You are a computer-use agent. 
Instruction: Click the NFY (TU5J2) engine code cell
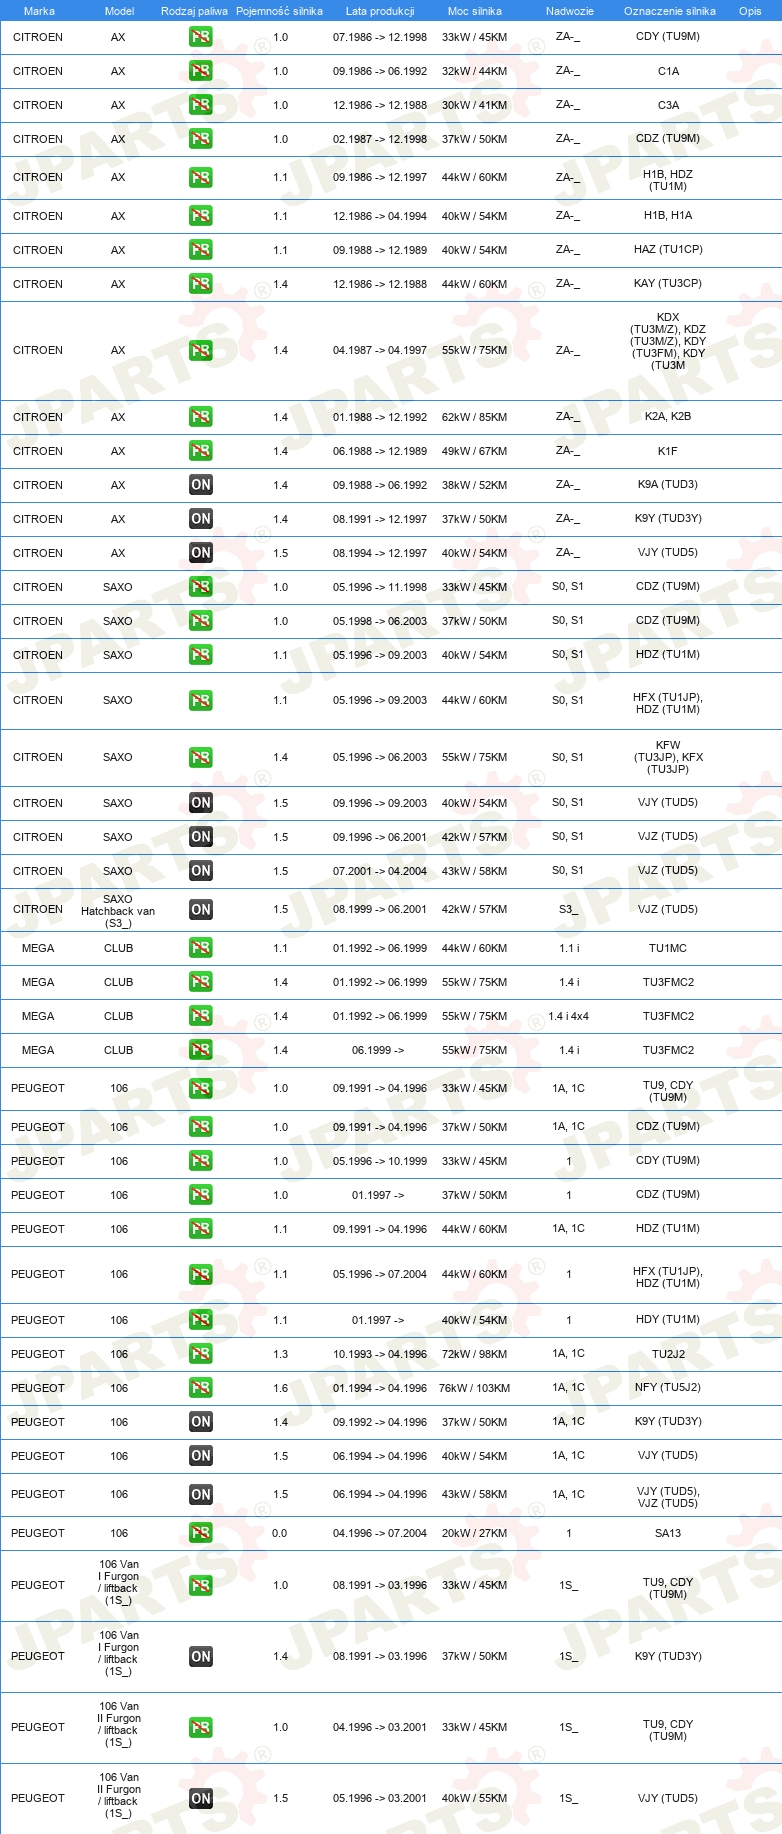coord(668,1388)
